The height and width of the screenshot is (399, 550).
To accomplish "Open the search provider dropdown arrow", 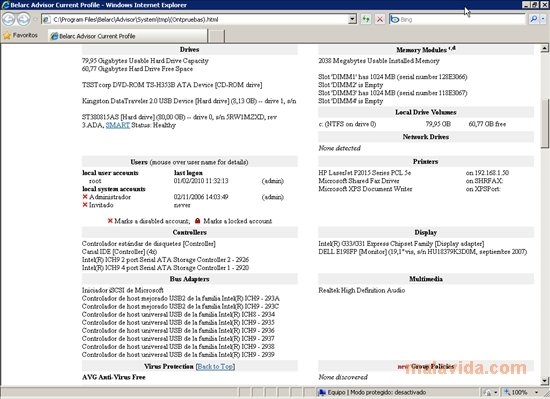I will pyautogui.click(x=543, y=19).
